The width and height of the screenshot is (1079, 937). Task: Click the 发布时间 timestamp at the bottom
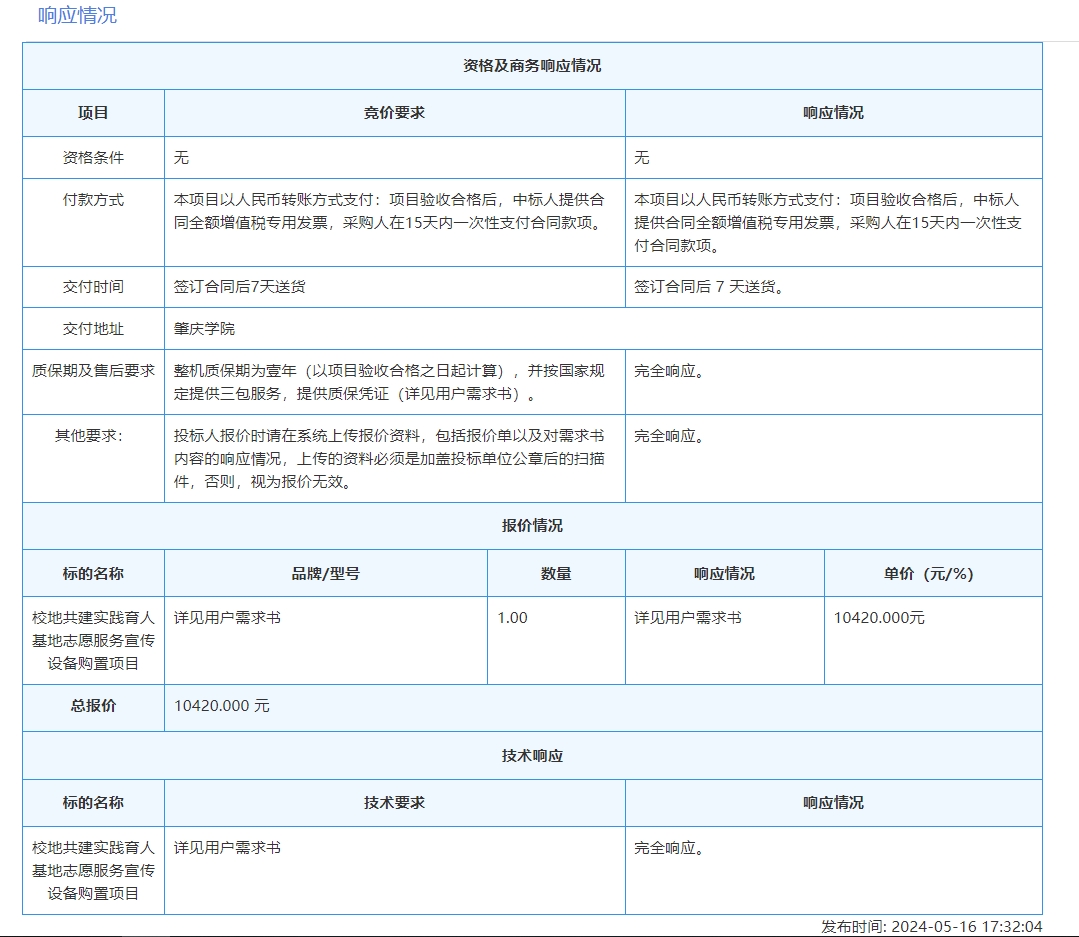(x=931, y=927)
